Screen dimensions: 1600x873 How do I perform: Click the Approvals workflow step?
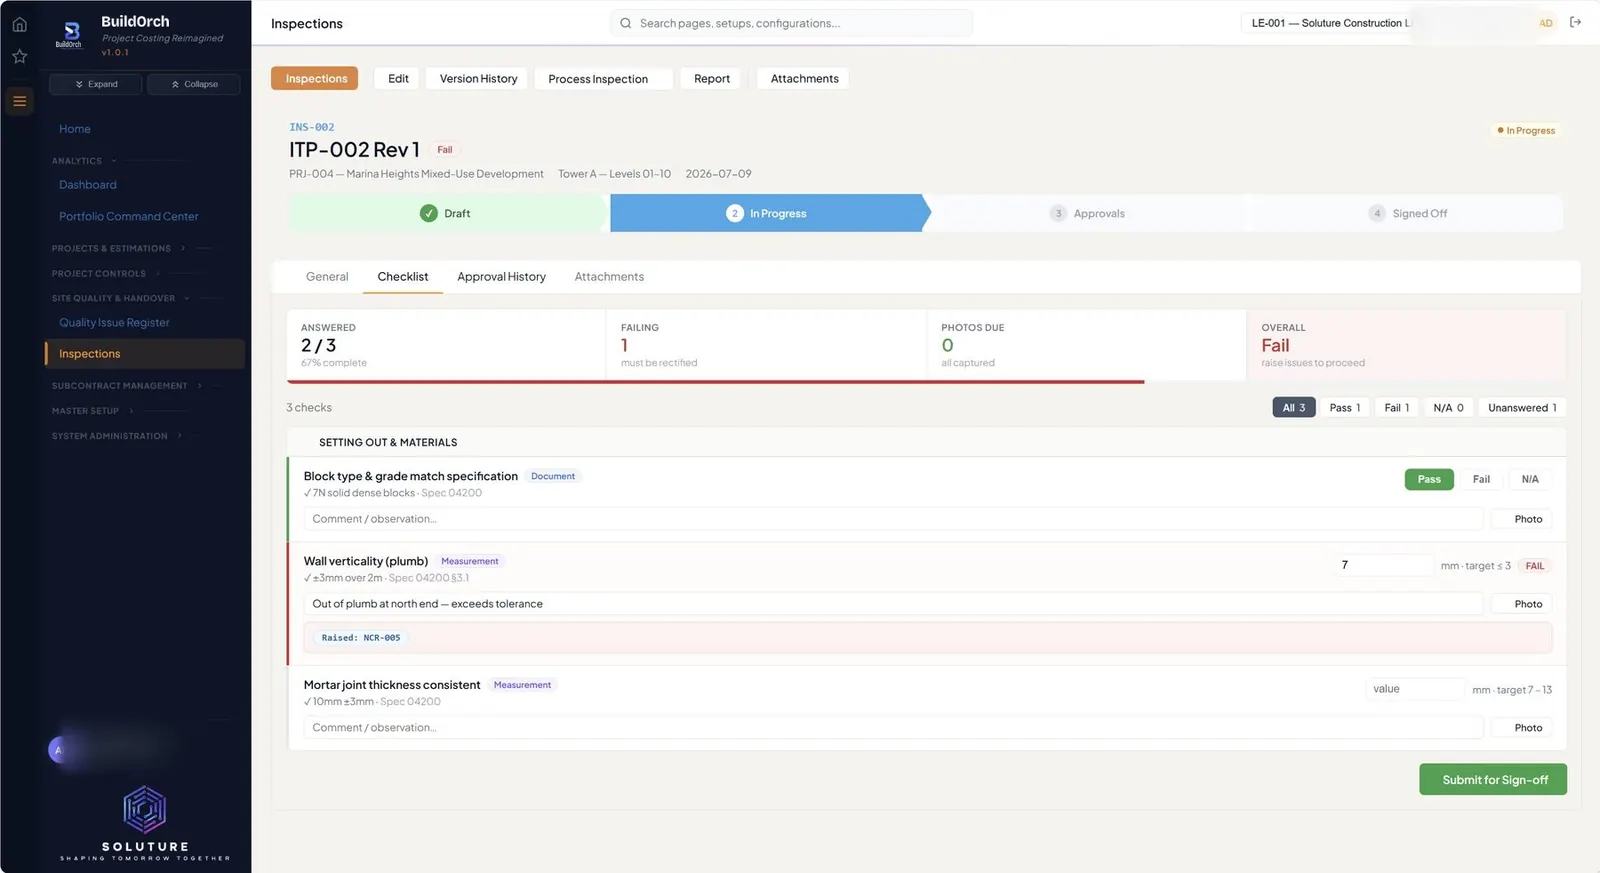(1087, 213)
